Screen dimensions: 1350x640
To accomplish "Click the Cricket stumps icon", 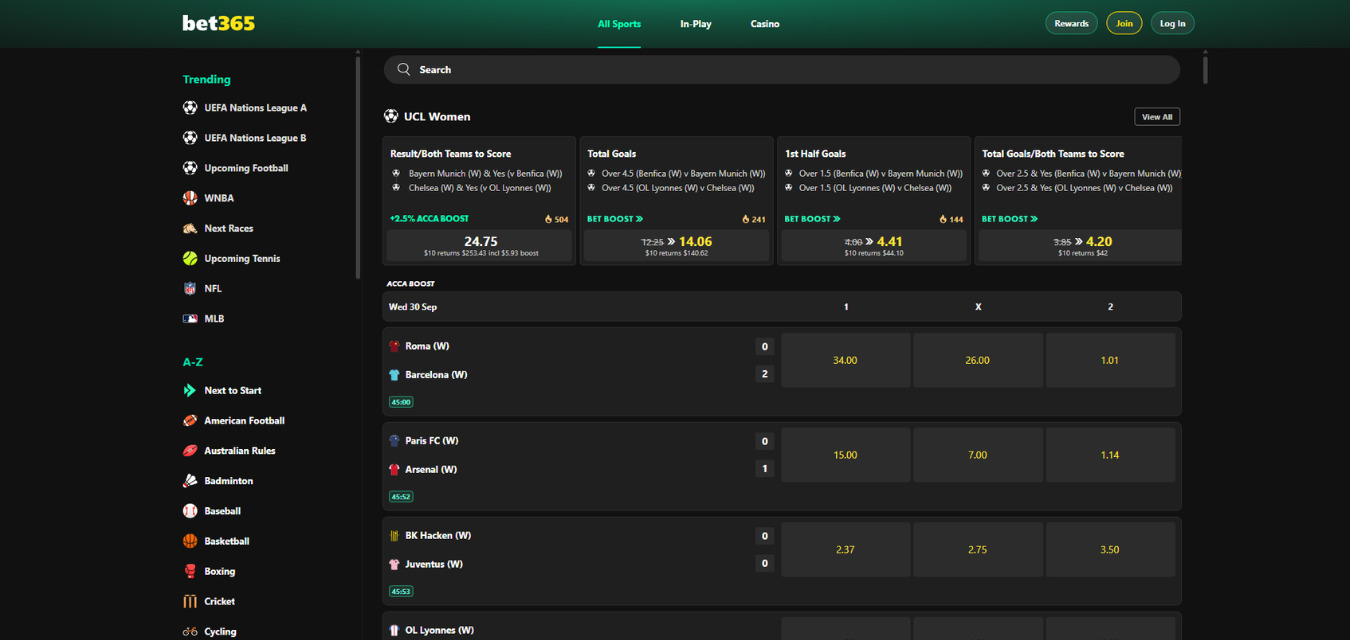I will [x=190, y=601].
